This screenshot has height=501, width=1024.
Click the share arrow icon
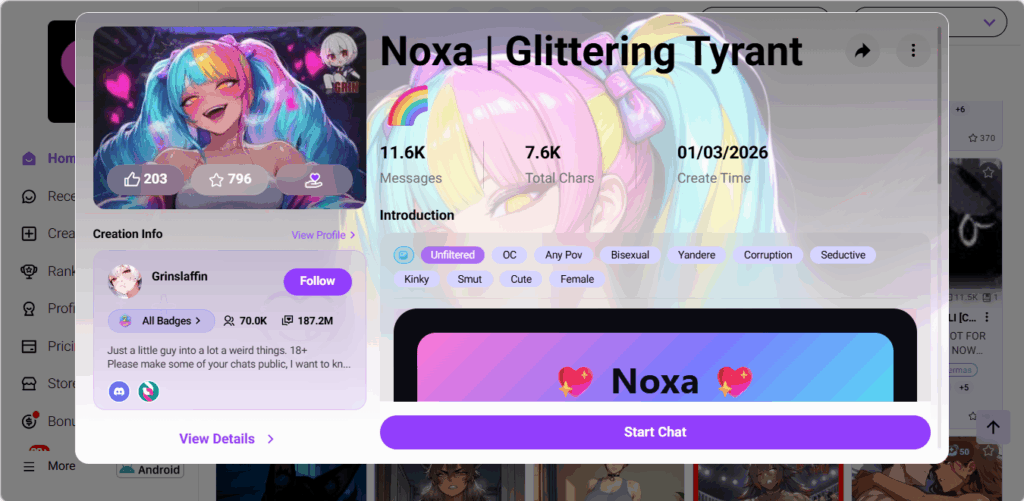tap(863, 51)
